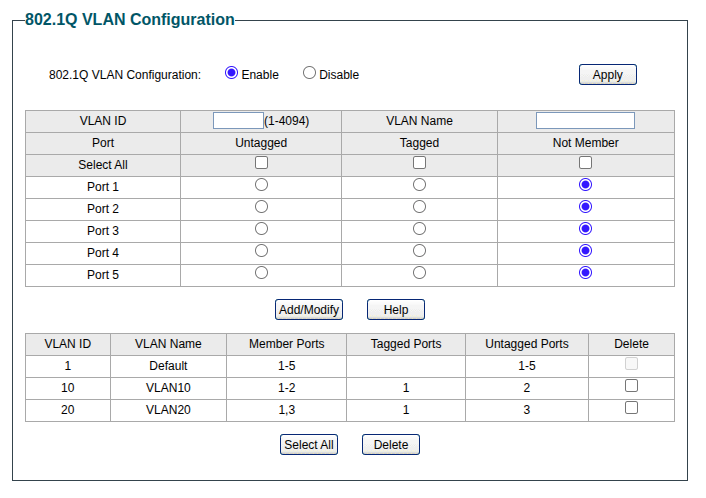Set Port 2 to Untagged
The height and width of the screenshot is (498, 706).
point(261,207)
